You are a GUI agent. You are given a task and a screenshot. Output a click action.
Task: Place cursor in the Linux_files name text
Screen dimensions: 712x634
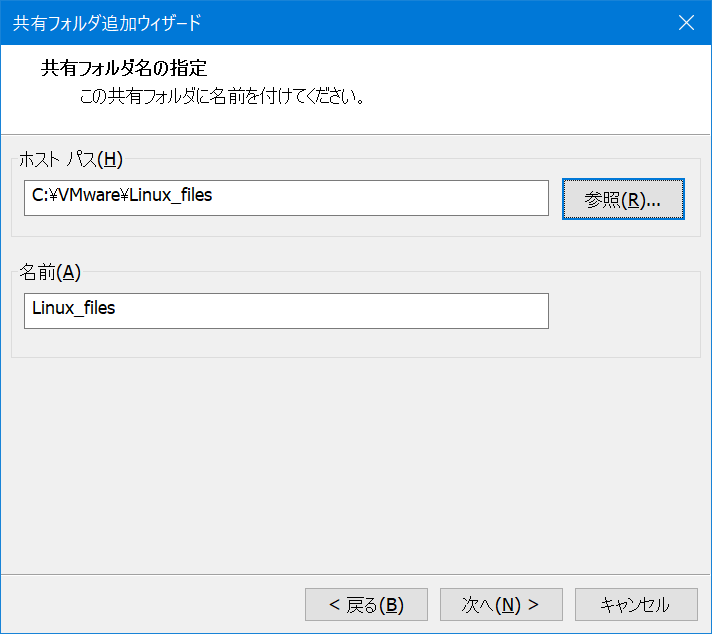pos(73,308)
